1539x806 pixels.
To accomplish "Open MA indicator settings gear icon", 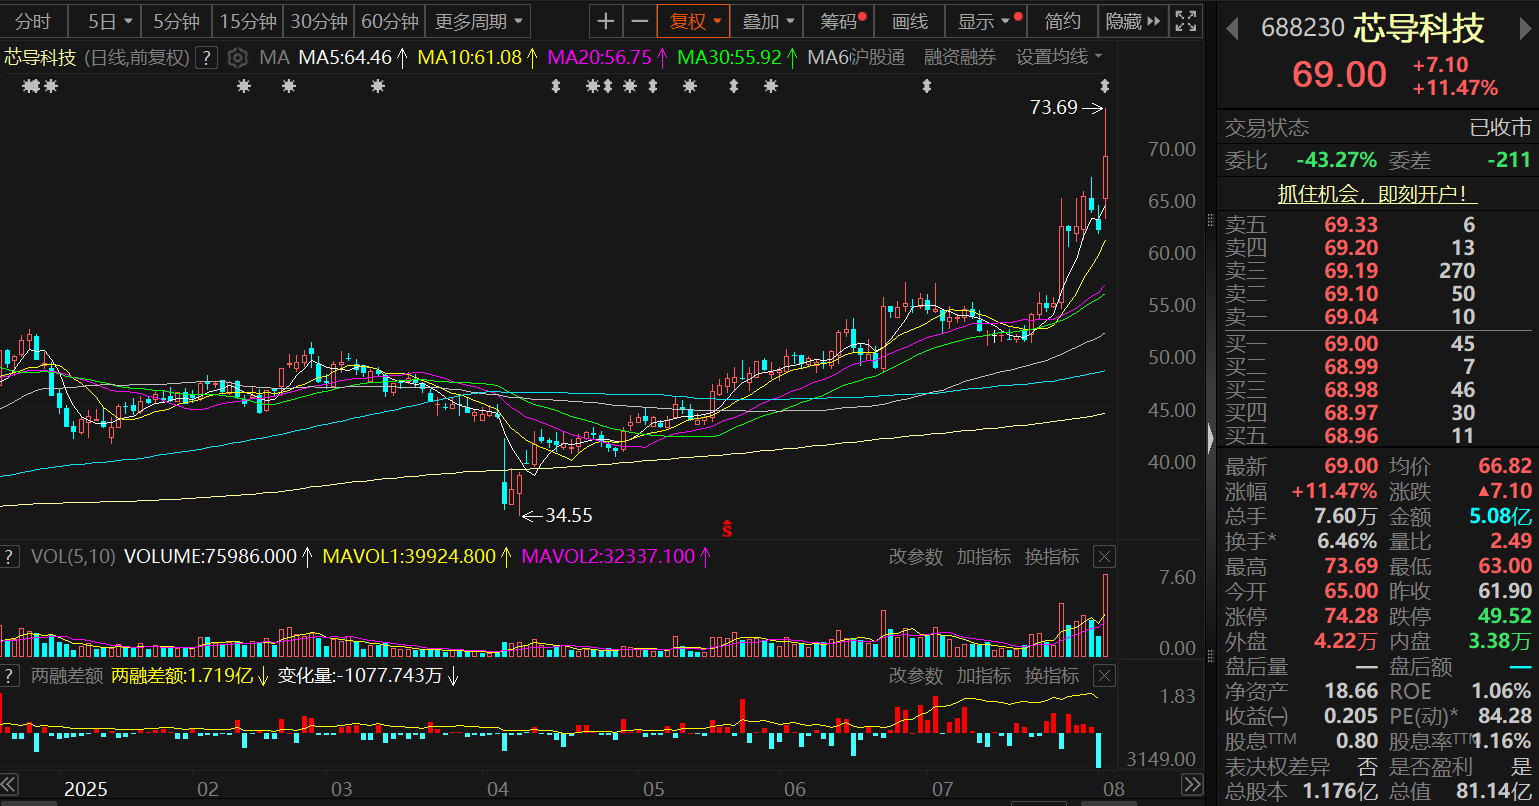I will coord(237,58).
